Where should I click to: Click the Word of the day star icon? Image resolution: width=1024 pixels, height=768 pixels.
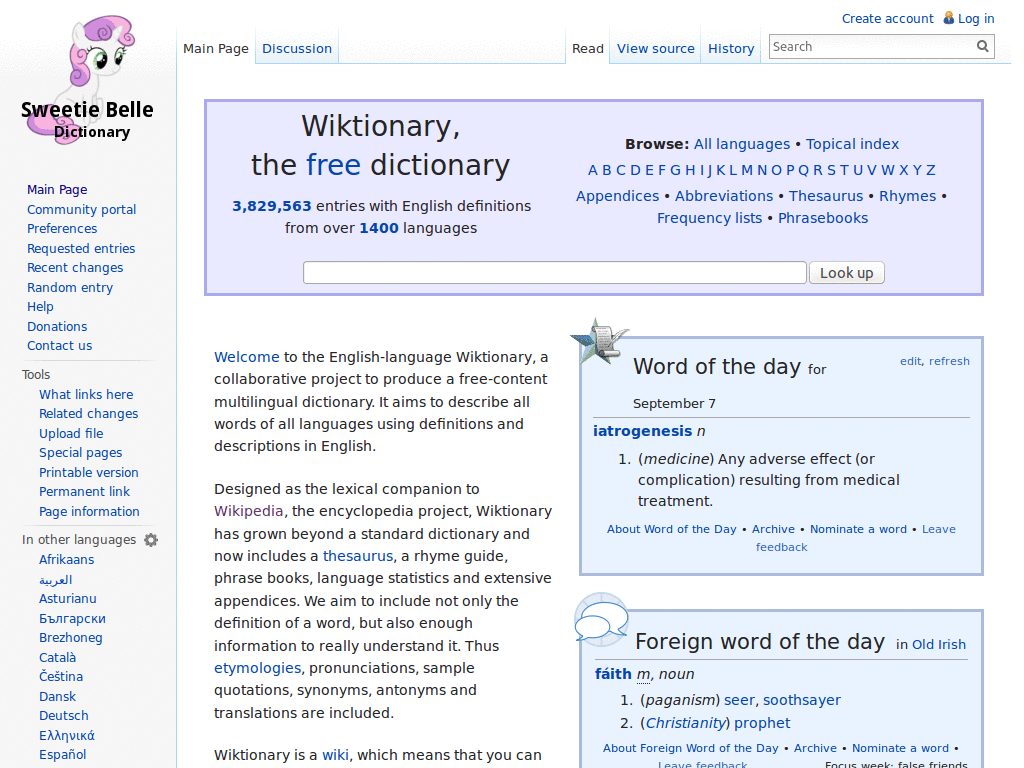(x=599, y=342)
